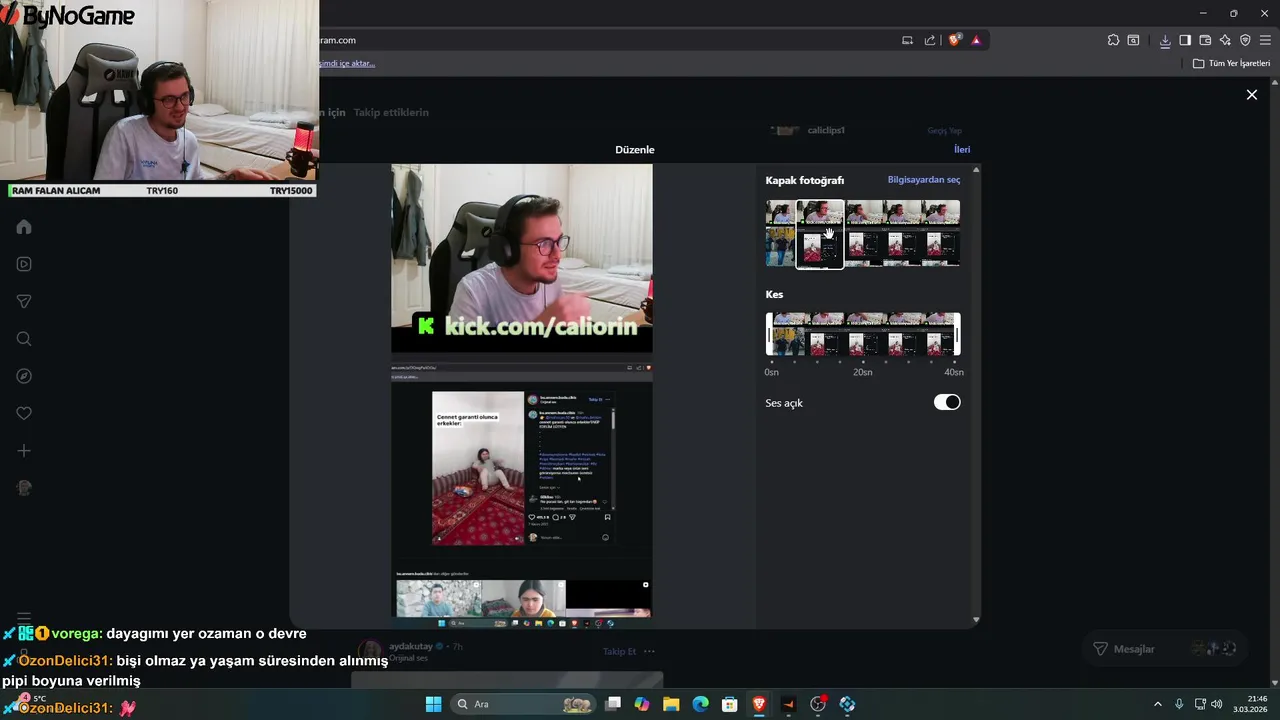Open Task View in the taskbar
Viewport: 1280px width, 720px height.
[613, 704]
